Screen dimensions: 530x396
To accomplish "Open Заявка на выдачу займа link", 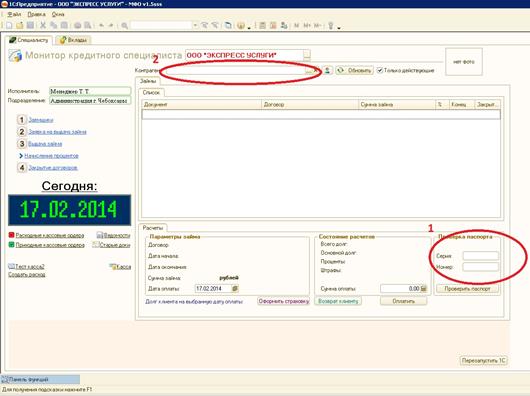I will [x=57, y=132].
